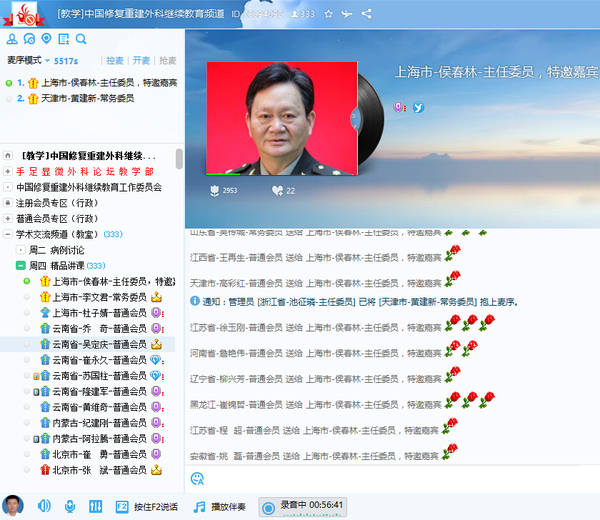Toggle the recording button showing 00:56:41
Viewport: 600px width, 520px height.
(302, 506)
